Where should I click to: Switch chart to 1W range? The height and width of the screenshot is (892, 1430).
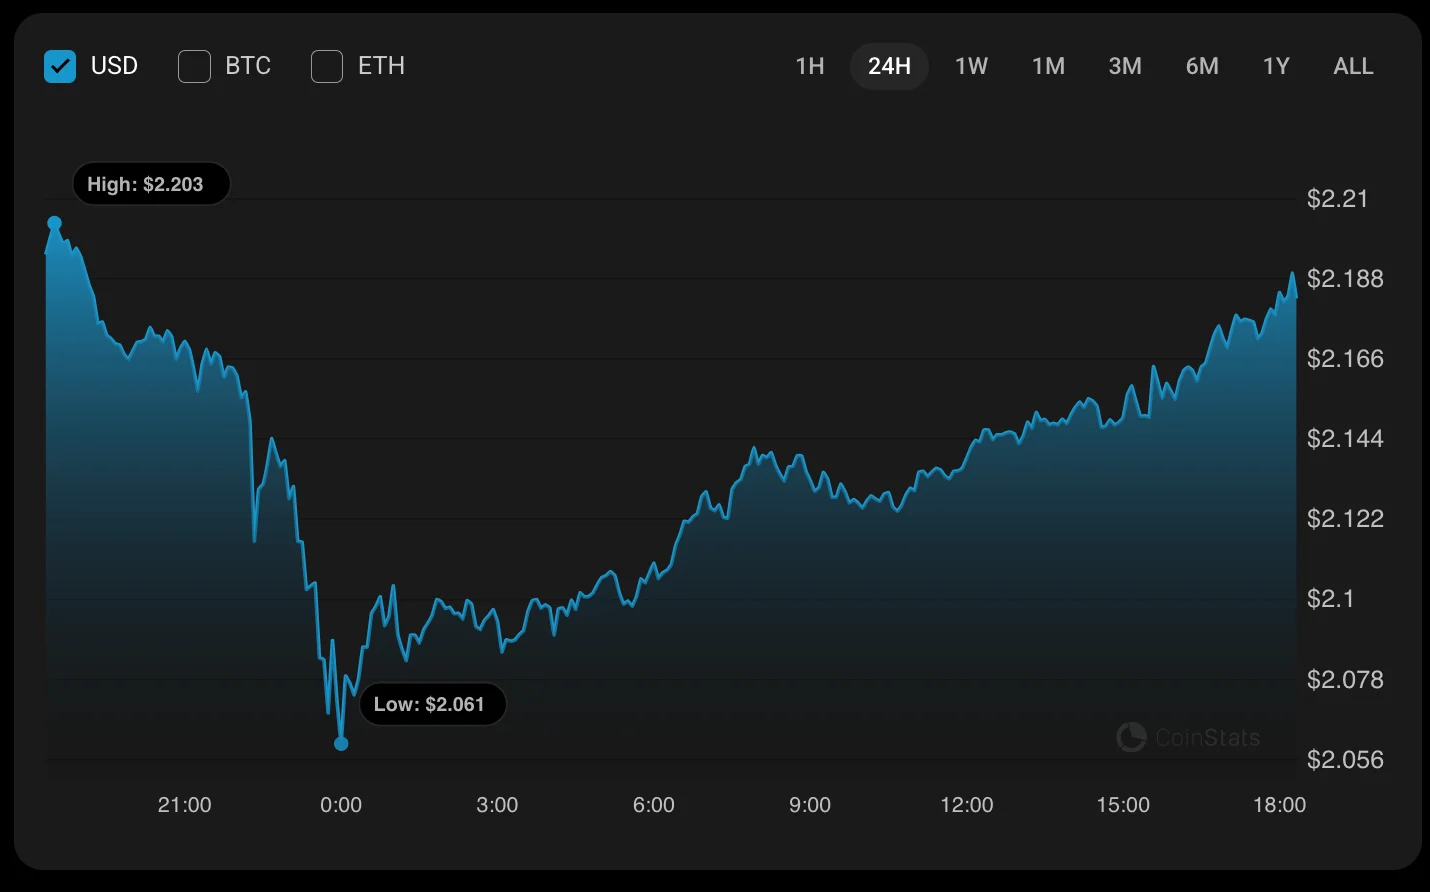[x=971, y=66]
